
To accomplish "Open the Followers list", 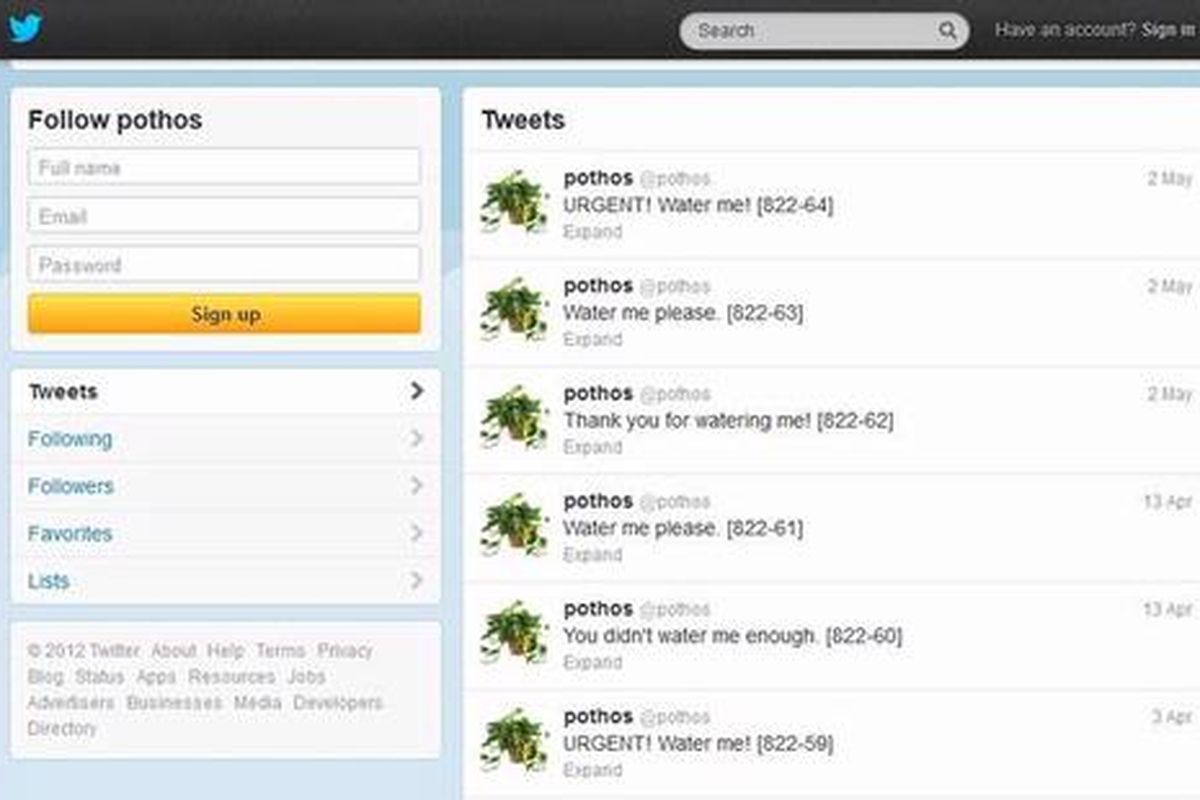I will pos(71,487).
